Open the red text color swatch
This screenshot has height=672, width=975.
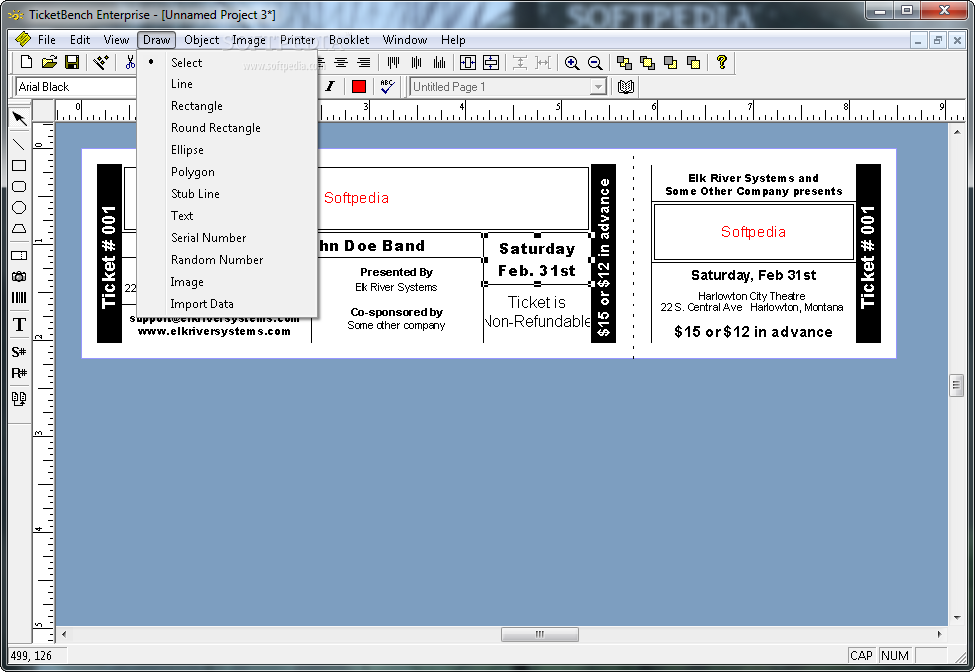(359, 86)
